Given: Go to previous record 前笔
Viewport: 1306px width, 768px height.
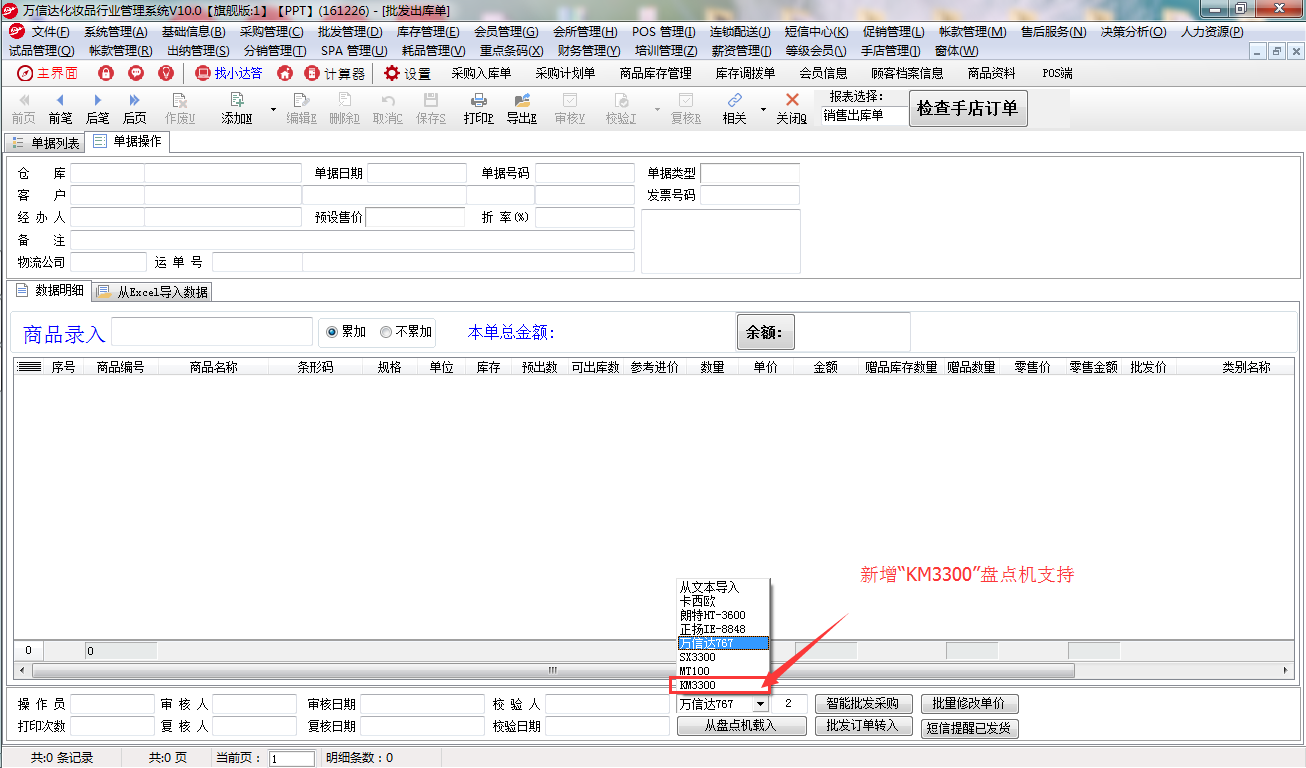Looking at the screenshot, I should 60,108.
